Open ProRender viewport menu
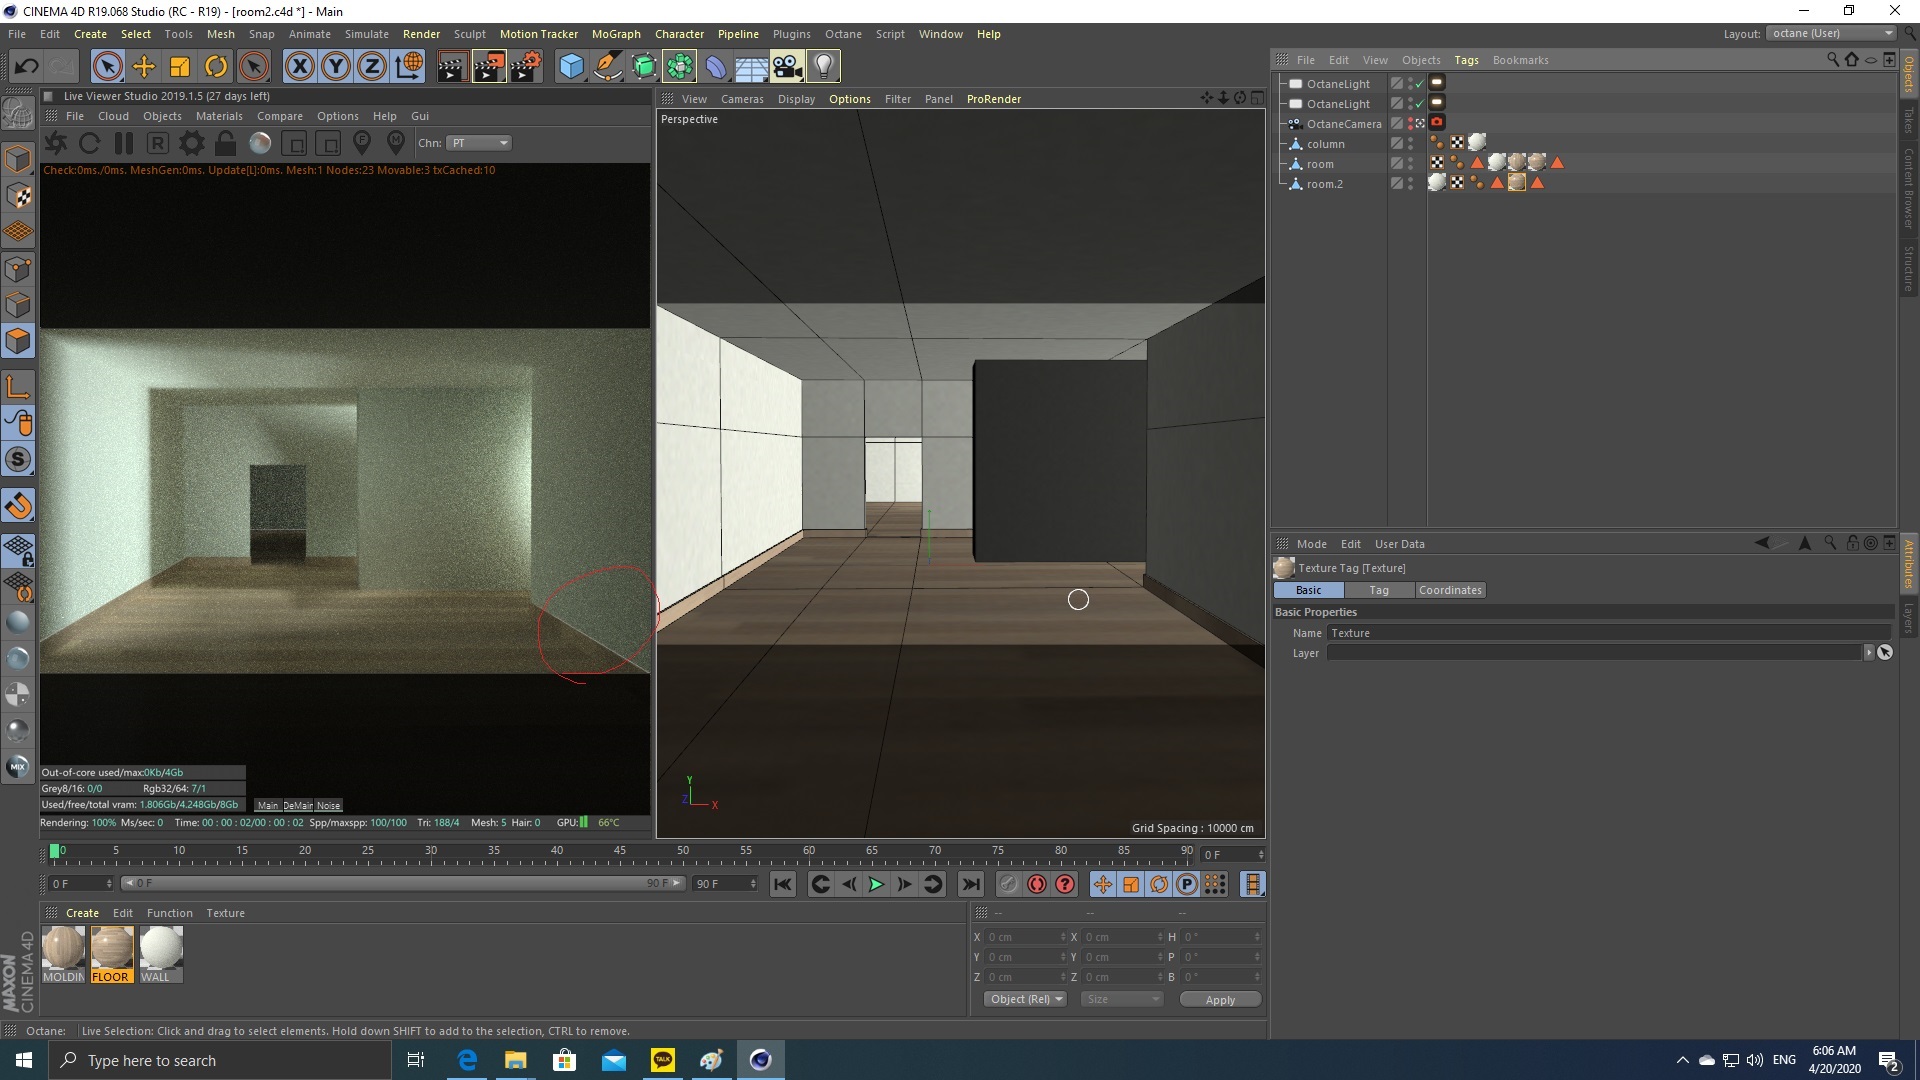Viewport: 1920px width, 1080px height. (x=994, y=99)
